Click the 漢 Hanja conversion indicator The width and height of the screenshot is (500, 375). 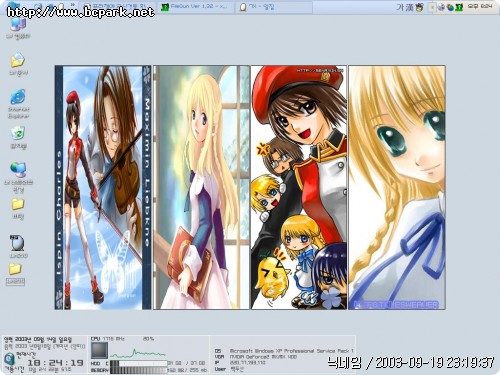point(410,7)
